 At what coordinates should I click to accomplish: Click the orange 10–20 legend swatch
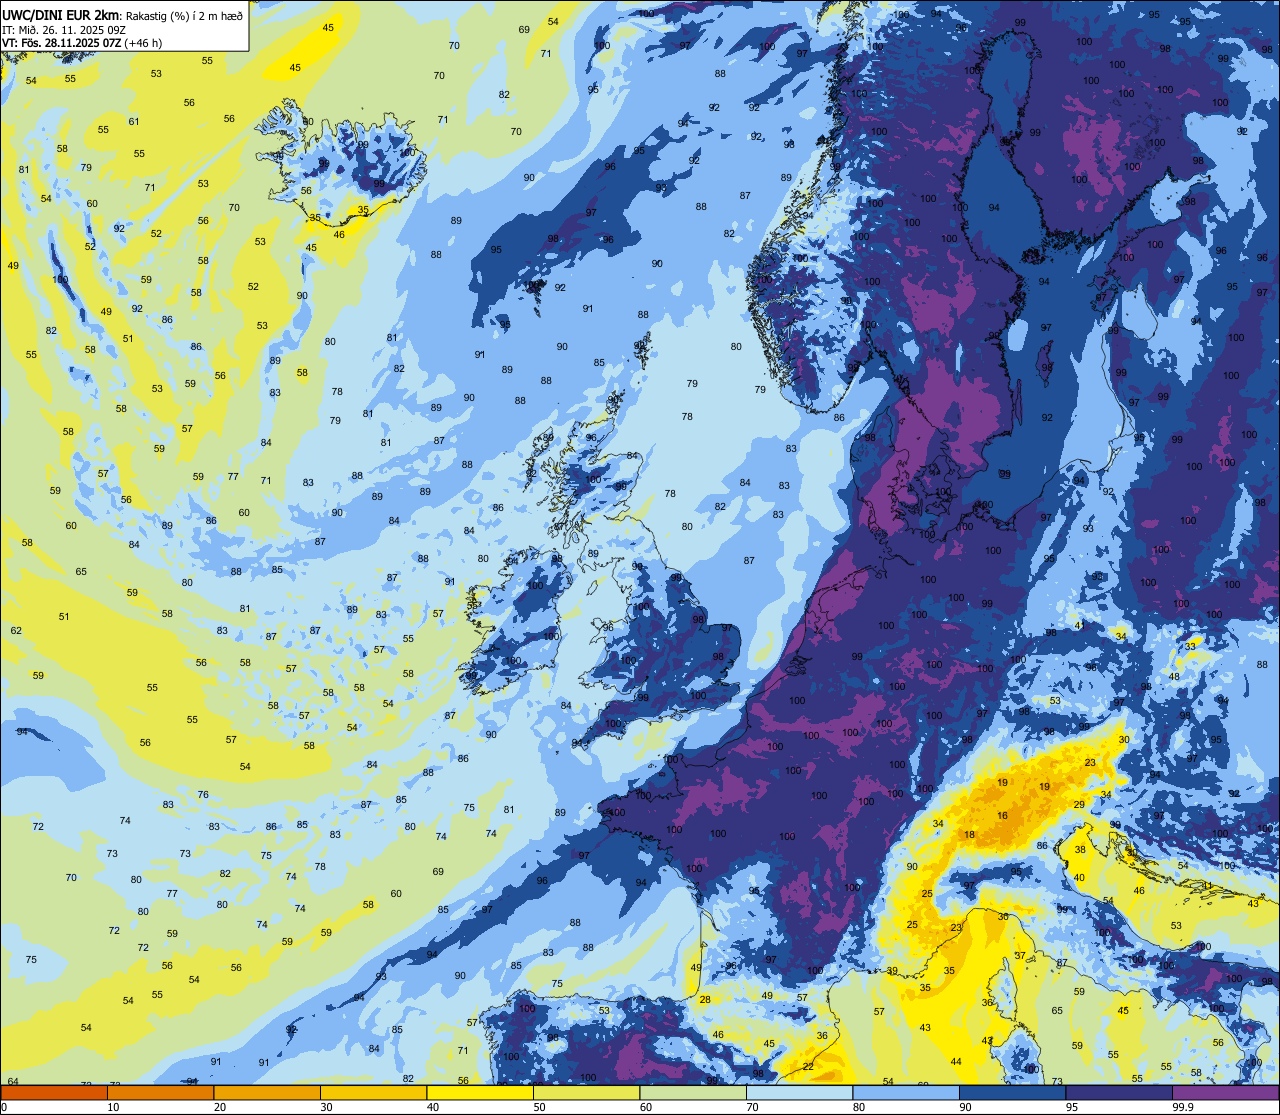pos(160,1092)
